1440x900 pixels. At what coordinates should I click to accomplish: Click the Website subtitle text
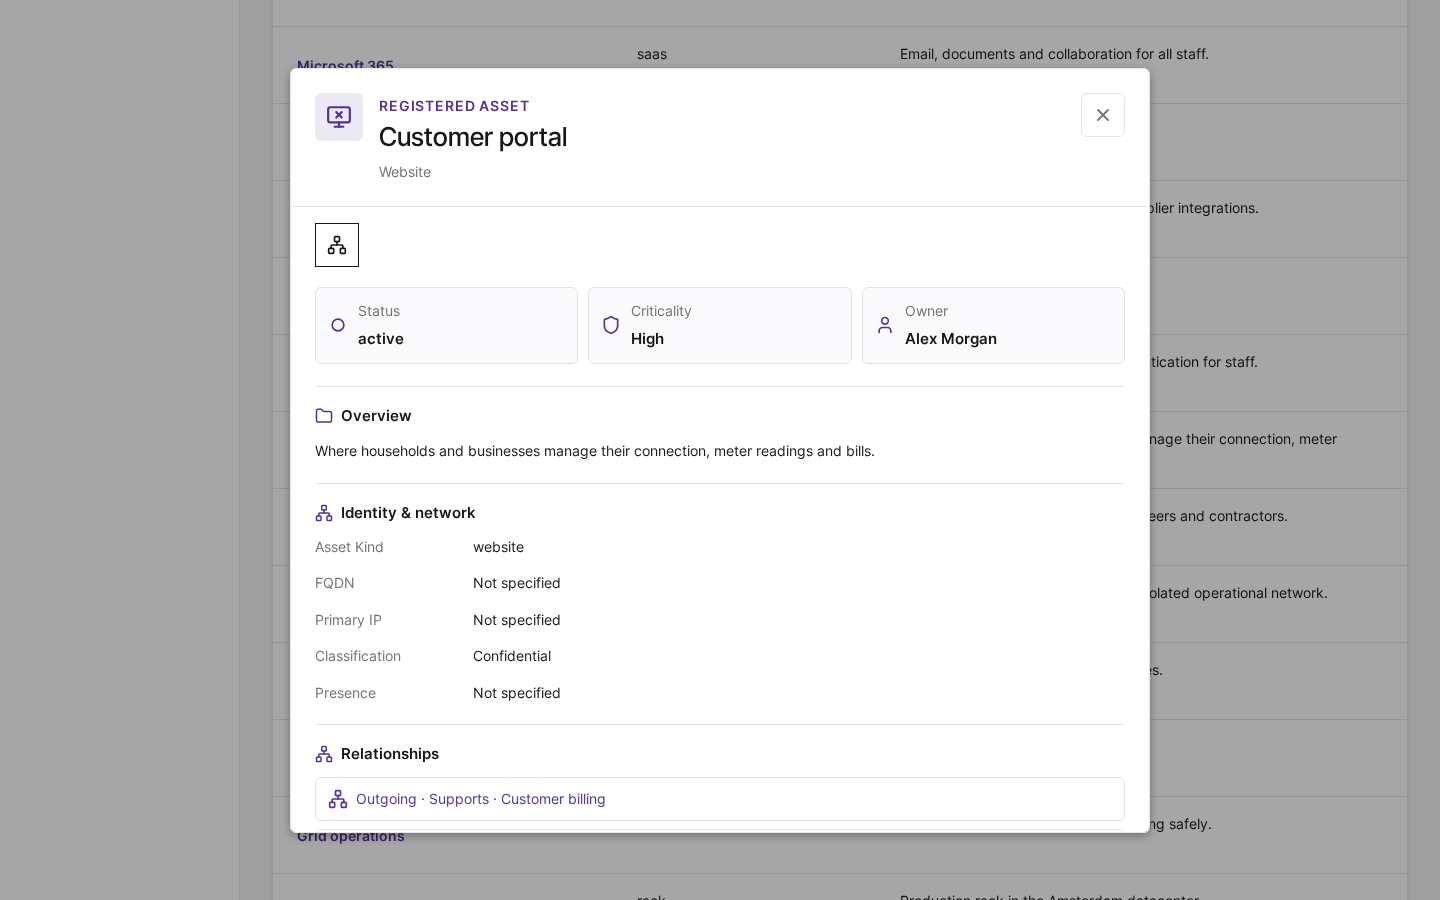click(x=405, y=172)
